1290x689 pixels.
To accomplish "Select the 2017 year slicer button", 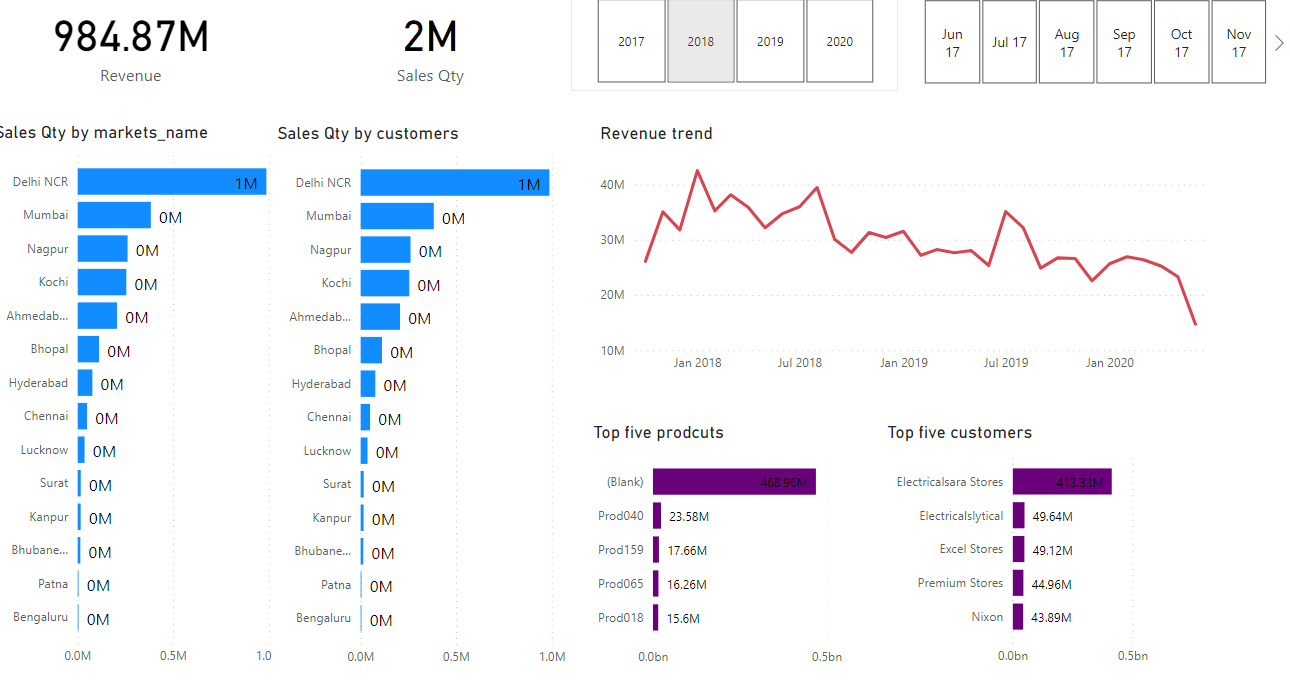I will [x=631, y=41].
